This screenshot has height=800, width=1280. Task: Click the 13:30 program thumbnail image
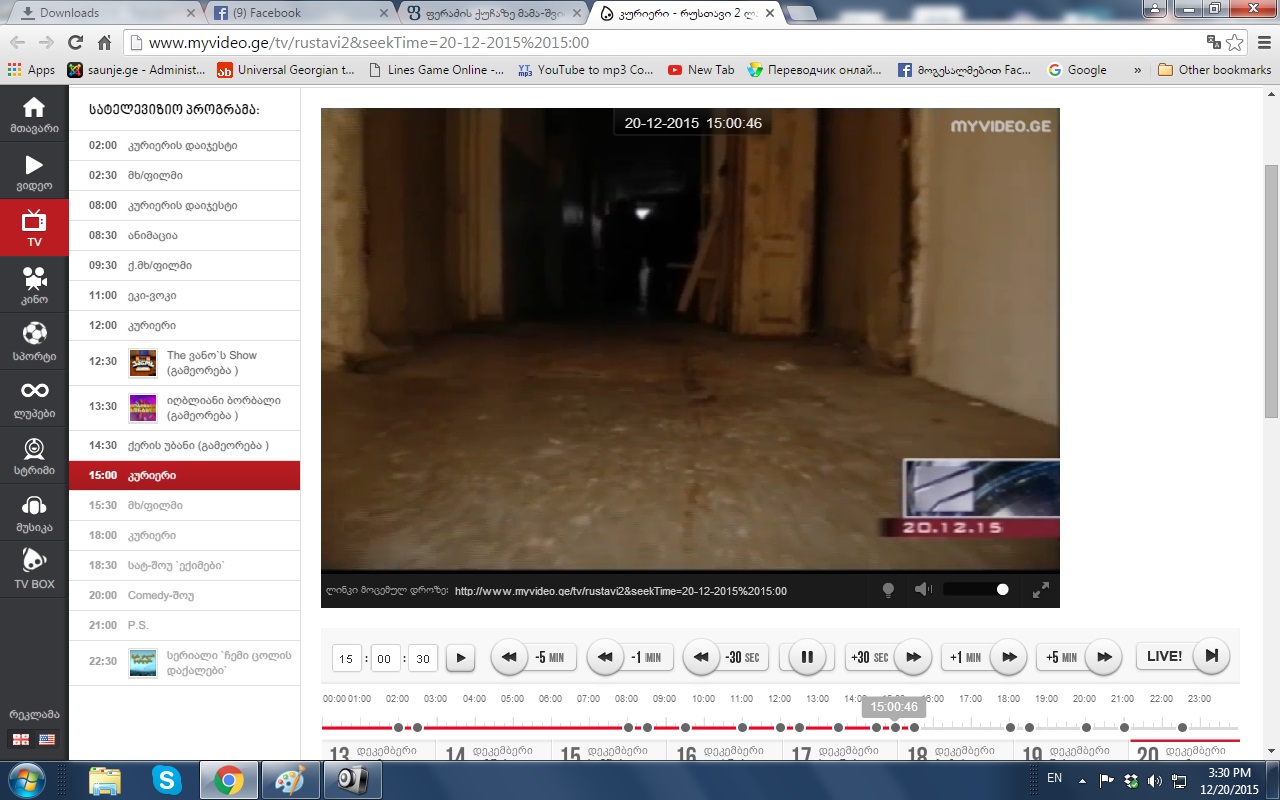point(143,408)
